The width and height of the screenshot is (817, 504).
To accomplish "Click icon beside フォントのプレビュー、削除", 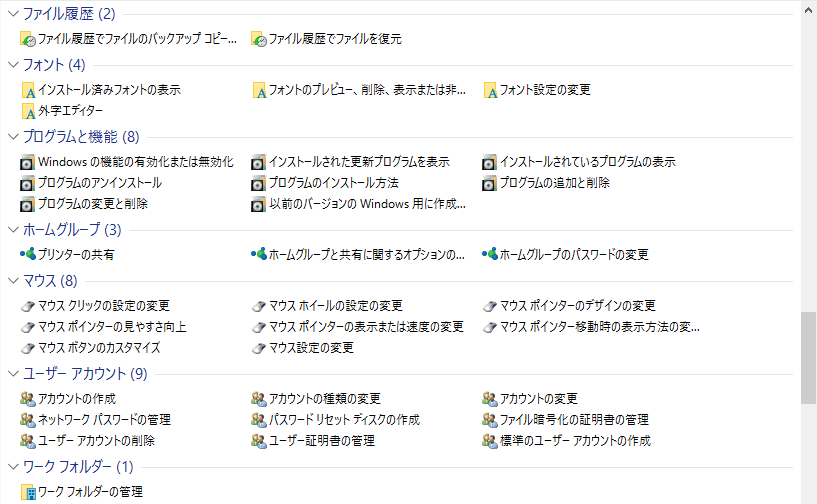I will click(x=259, y=90).
